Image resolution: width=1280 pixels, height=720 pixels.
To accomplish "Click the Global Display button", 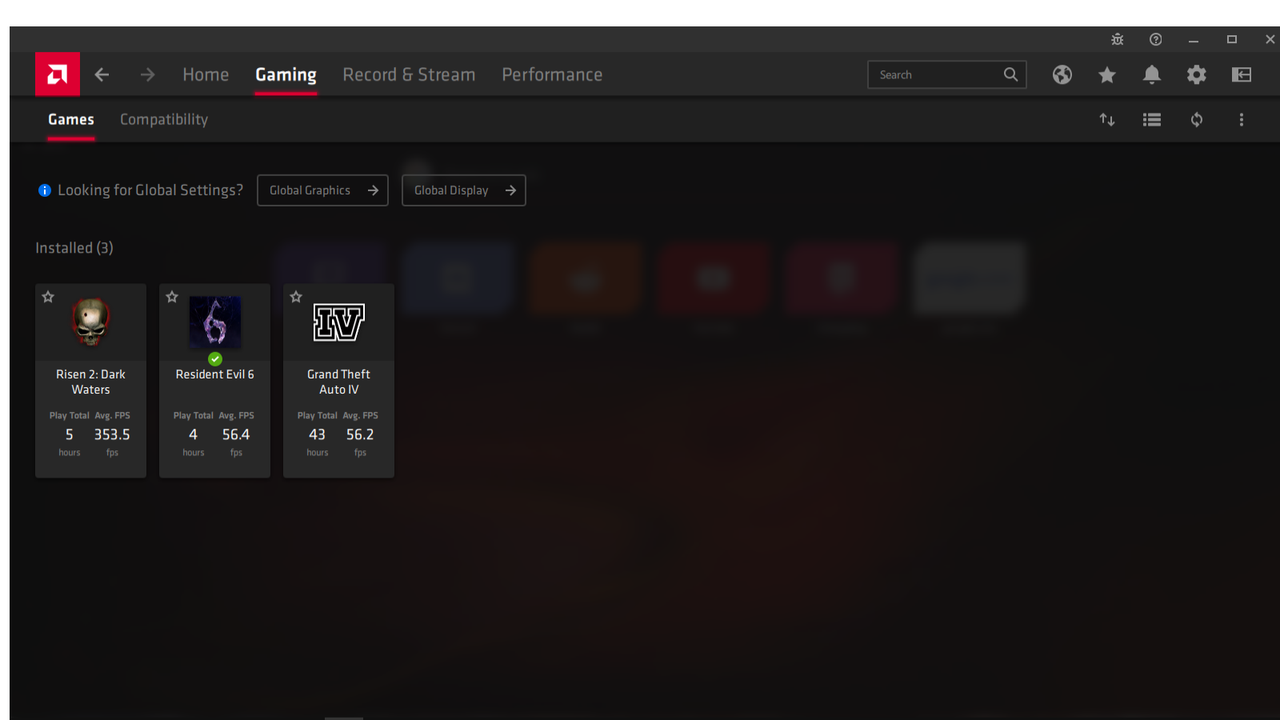I will [x=464, y=190].
